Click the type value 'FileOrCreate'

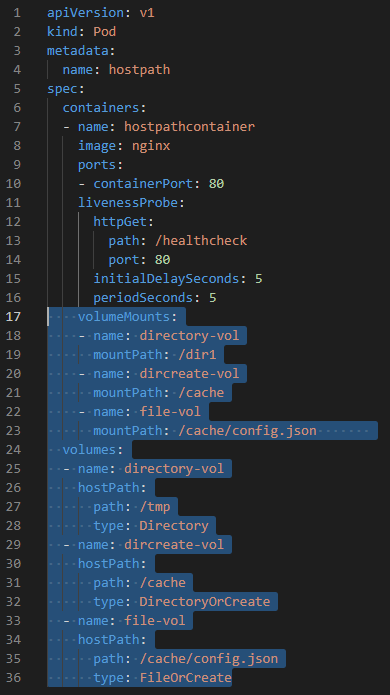coord(186,678)
